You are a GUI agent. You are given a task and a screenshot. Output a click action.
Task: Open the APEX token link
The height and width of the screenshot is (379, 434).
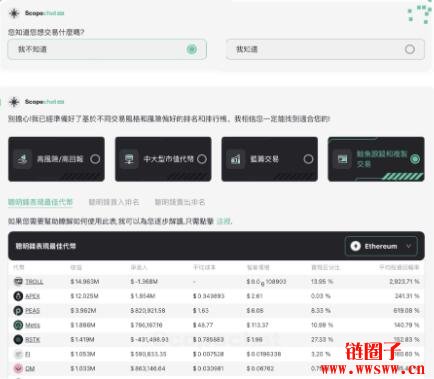33,296
